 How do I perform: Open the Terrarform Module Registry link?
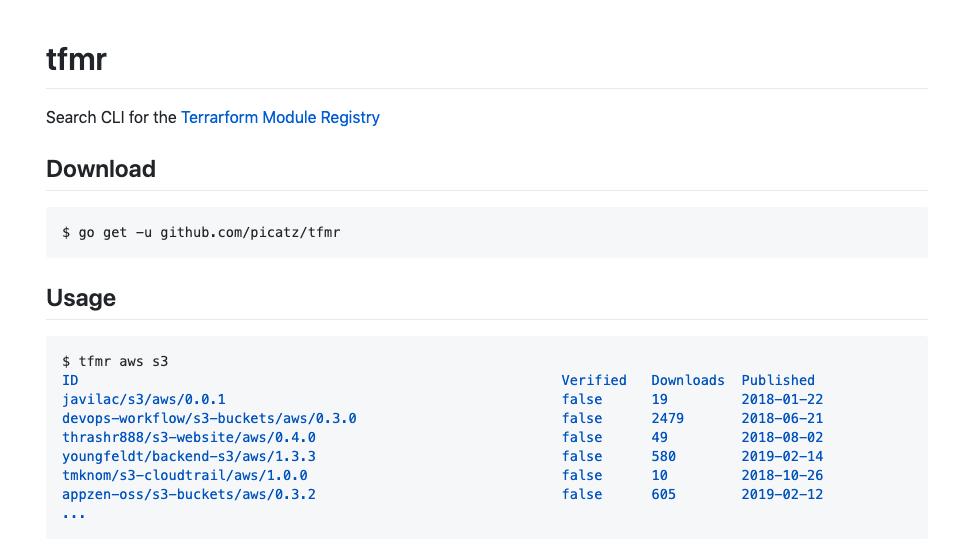tap(280, 117)
